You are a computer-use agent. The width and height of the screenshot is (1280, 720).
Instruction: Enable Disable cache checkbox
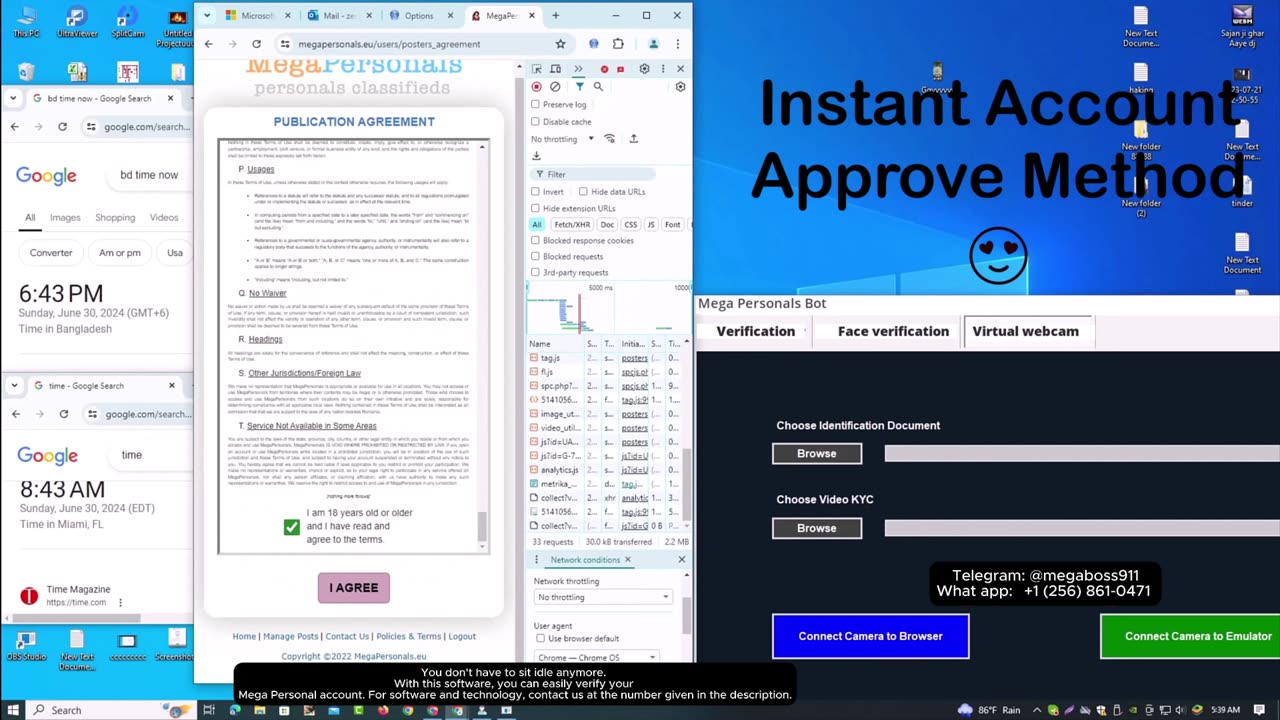(536, 122)
